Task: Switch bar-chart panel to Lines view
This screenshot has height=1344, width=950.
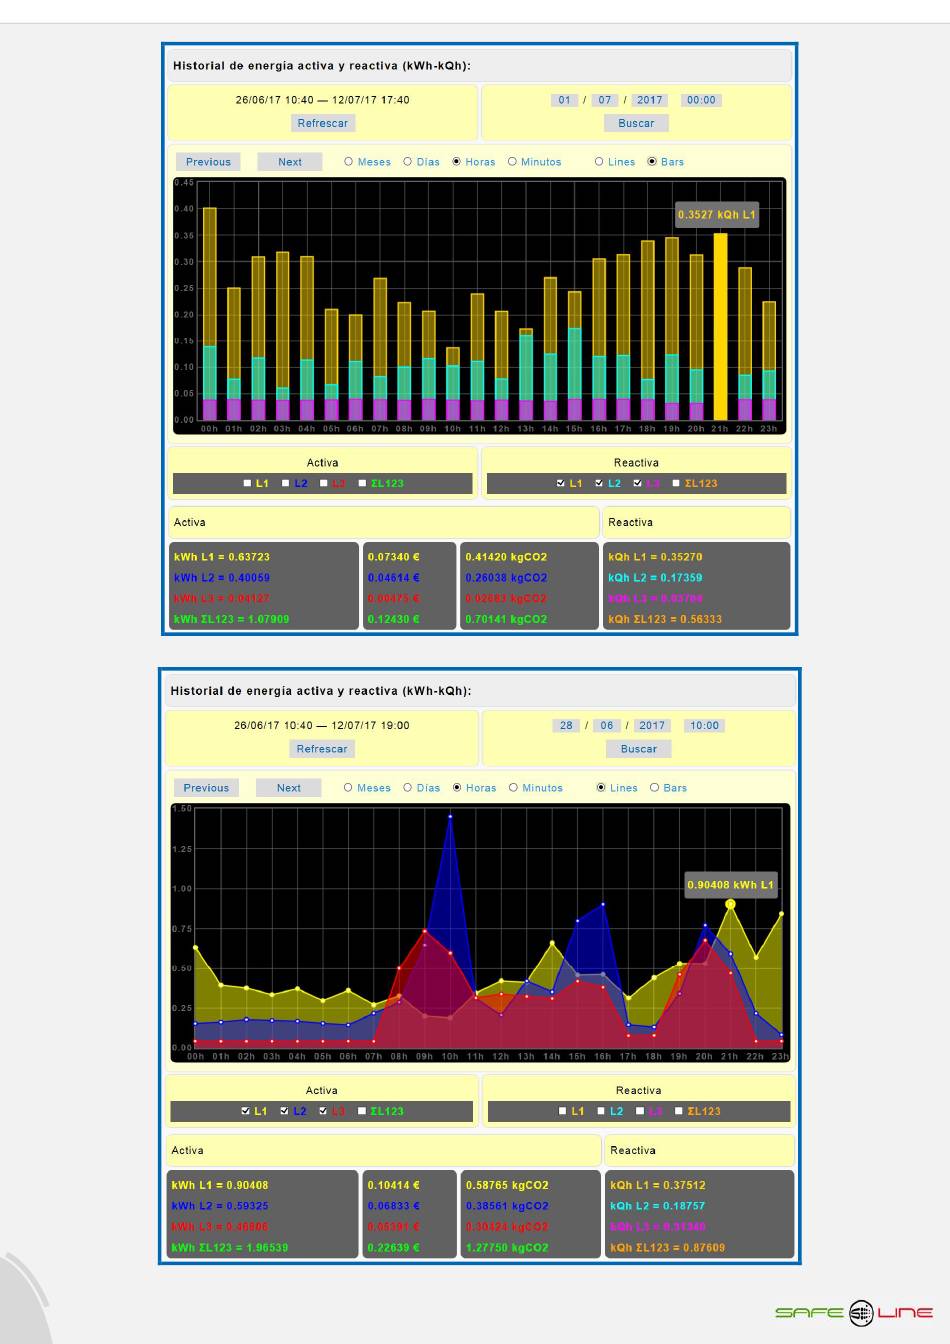Action: 599,162
